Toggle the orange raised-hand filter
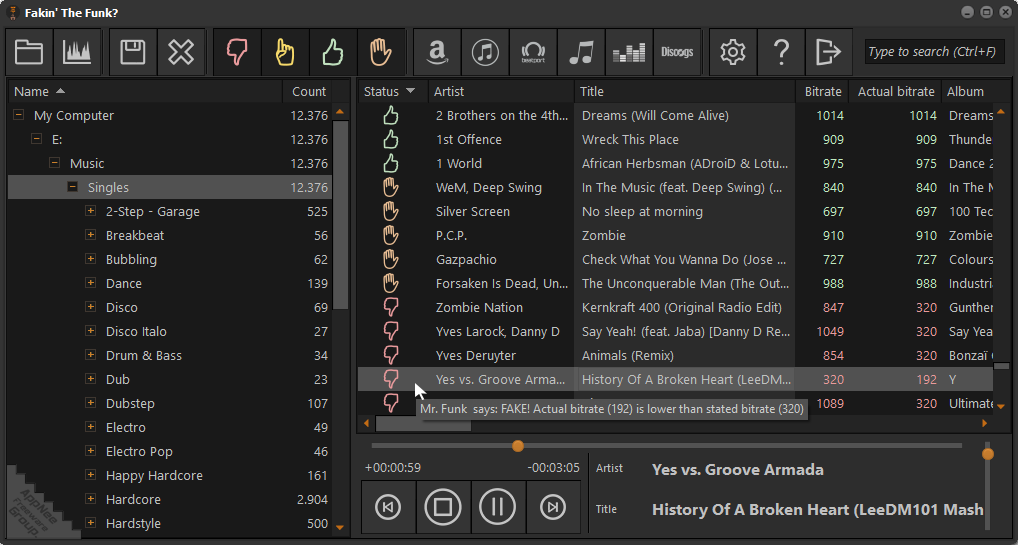The width and height of the screenshot is (1018, 545). click(x=381, y=52)
